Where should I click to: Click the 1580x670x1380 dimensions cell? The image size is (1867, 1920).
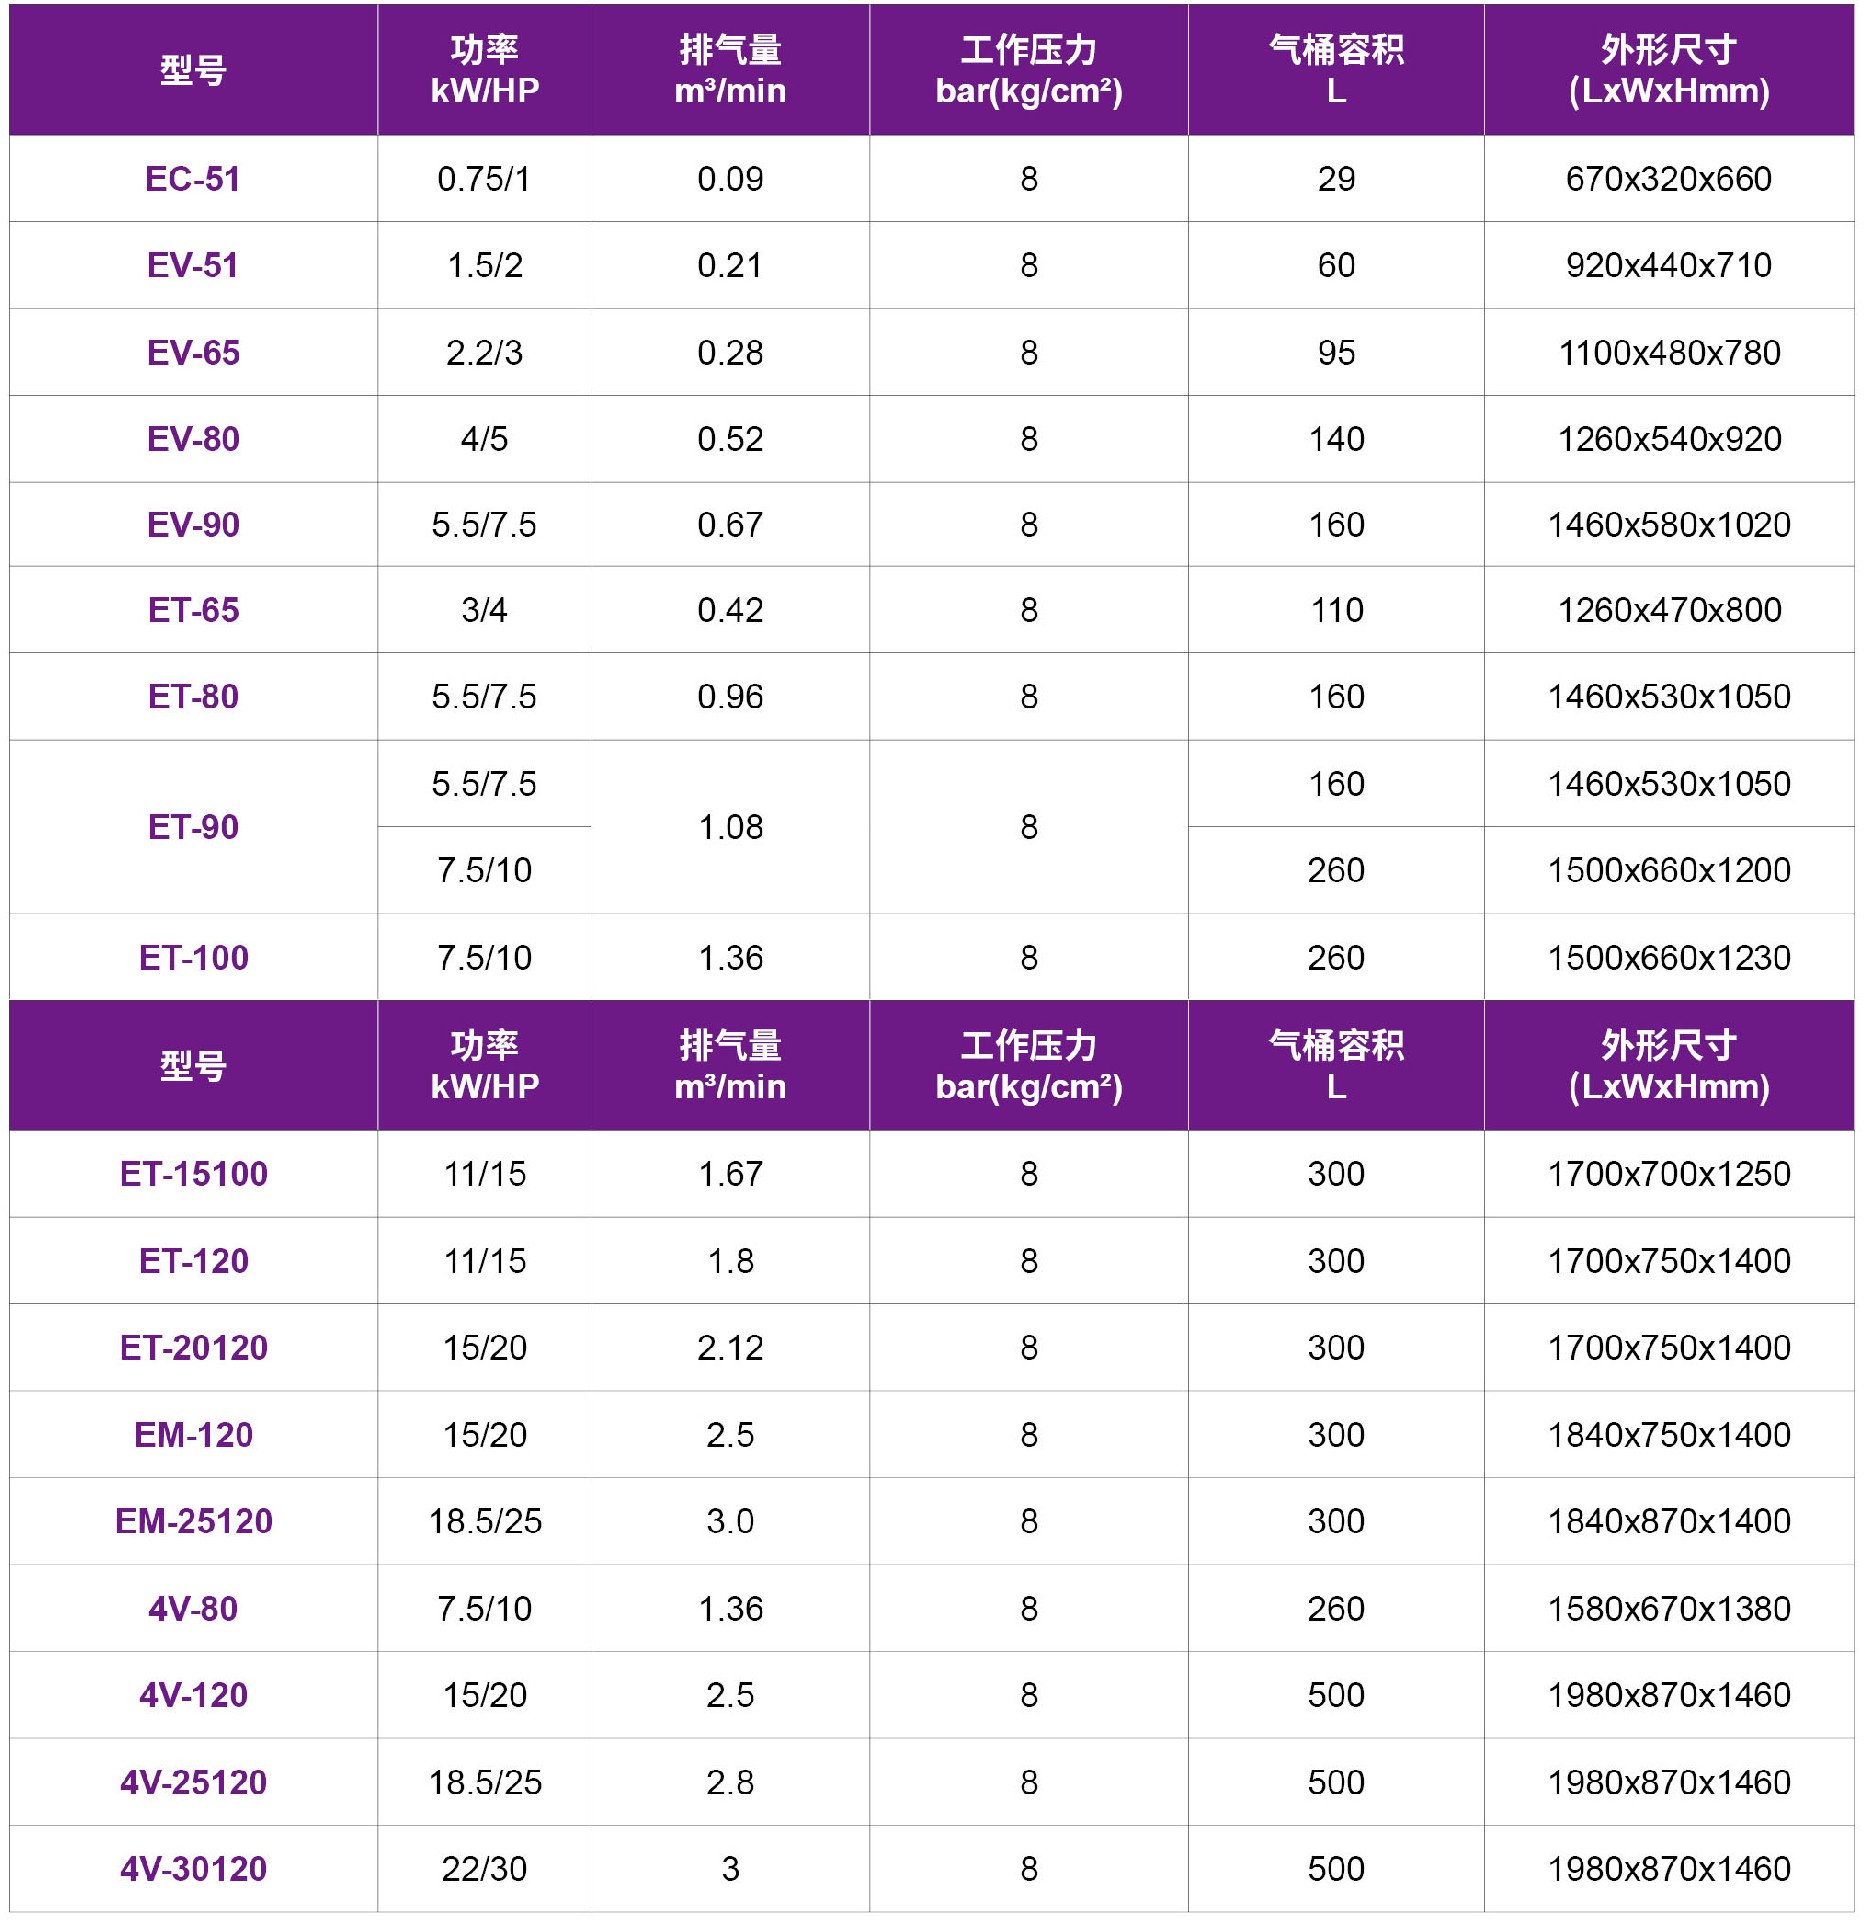pos(1668,1609)
